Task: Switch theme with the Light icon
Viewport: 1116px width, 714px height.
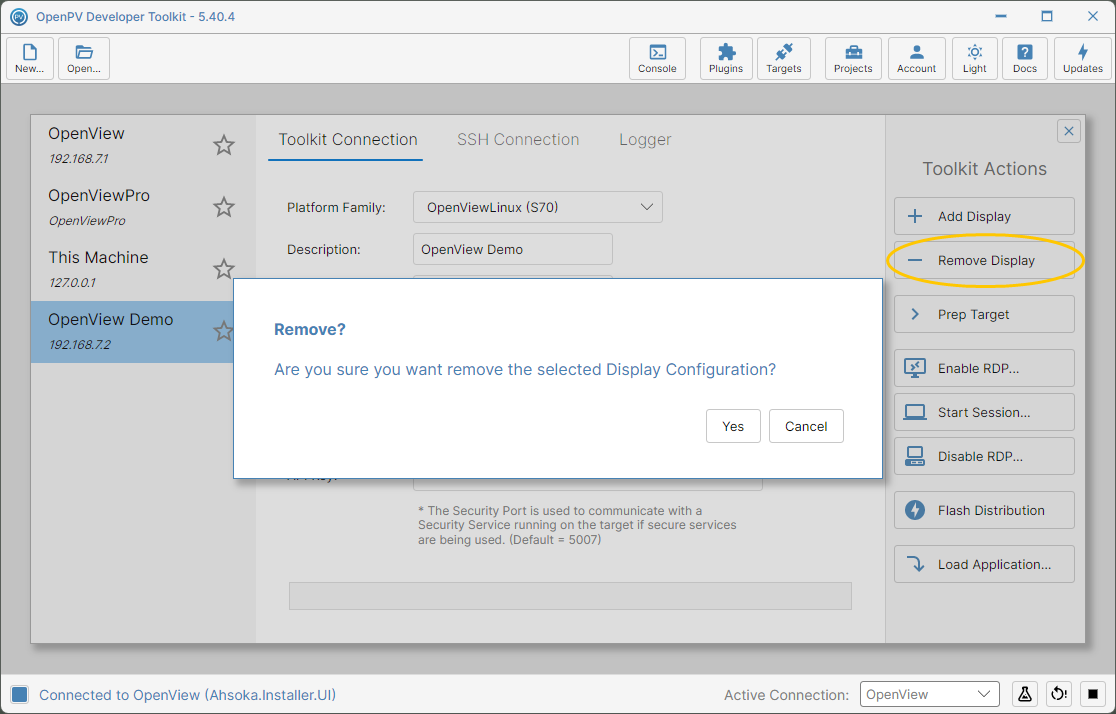Action: [x=975, y=58]
